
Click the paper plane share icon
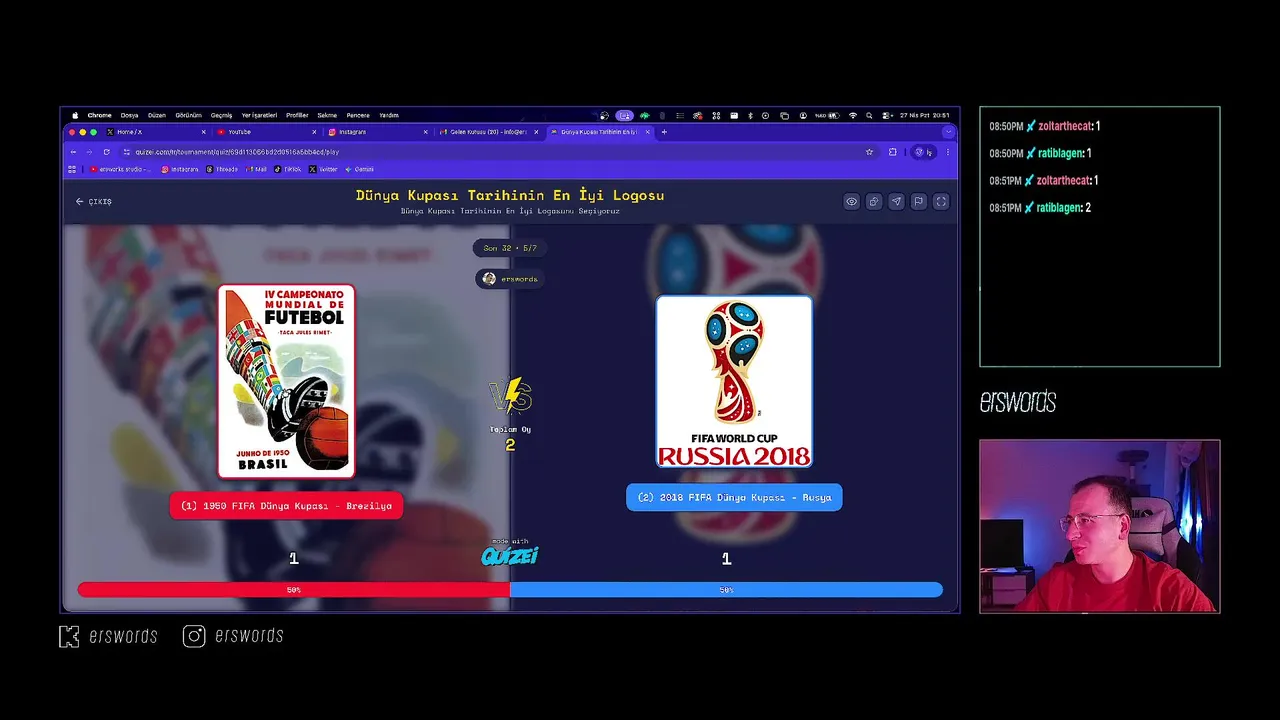(896, 201)
